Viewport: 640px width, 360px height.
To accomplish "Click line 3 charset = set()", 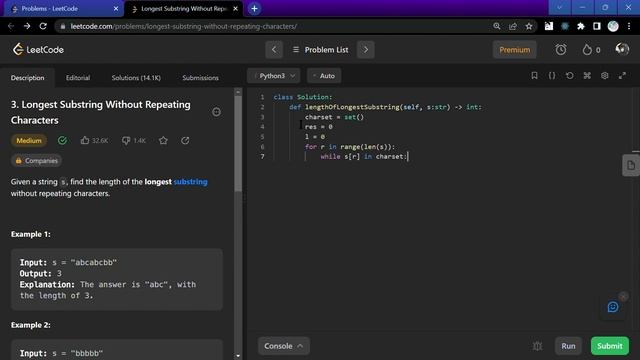I will [x=334, y=117].
